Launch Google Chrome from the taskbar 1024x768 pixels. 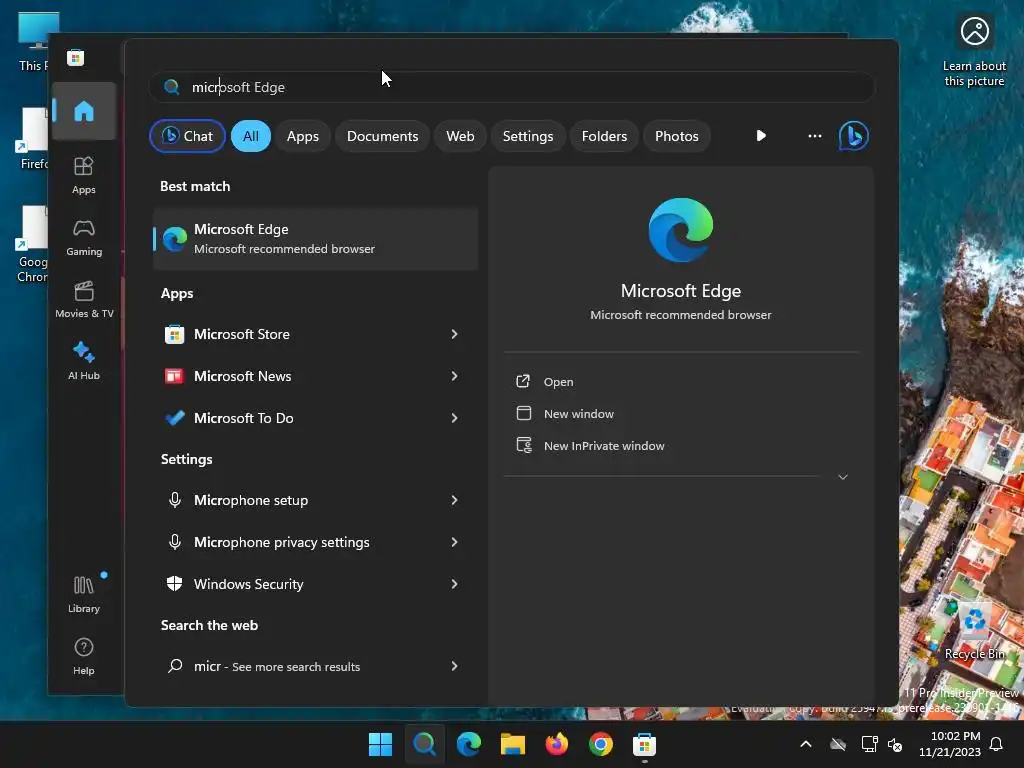[601, 744]
